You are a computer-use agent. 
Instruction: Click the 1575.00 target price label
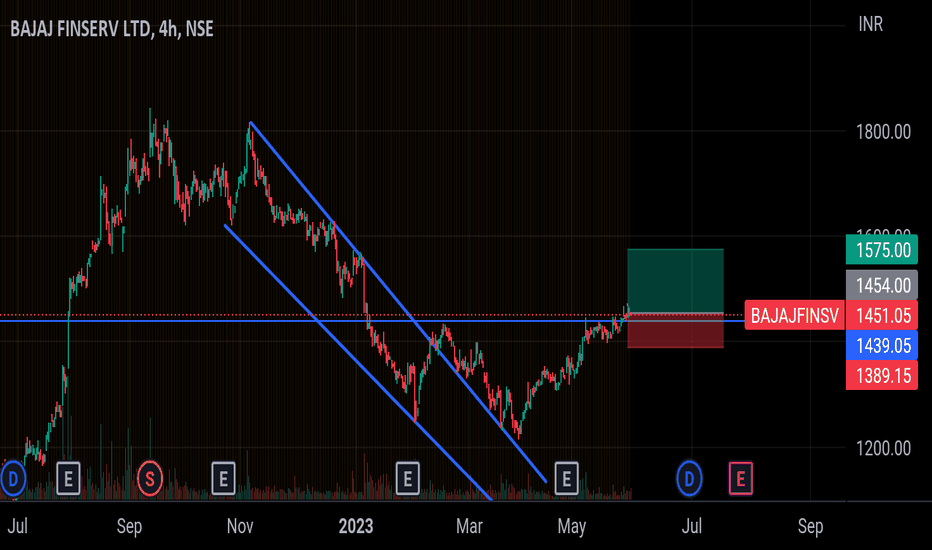(882, 250)
